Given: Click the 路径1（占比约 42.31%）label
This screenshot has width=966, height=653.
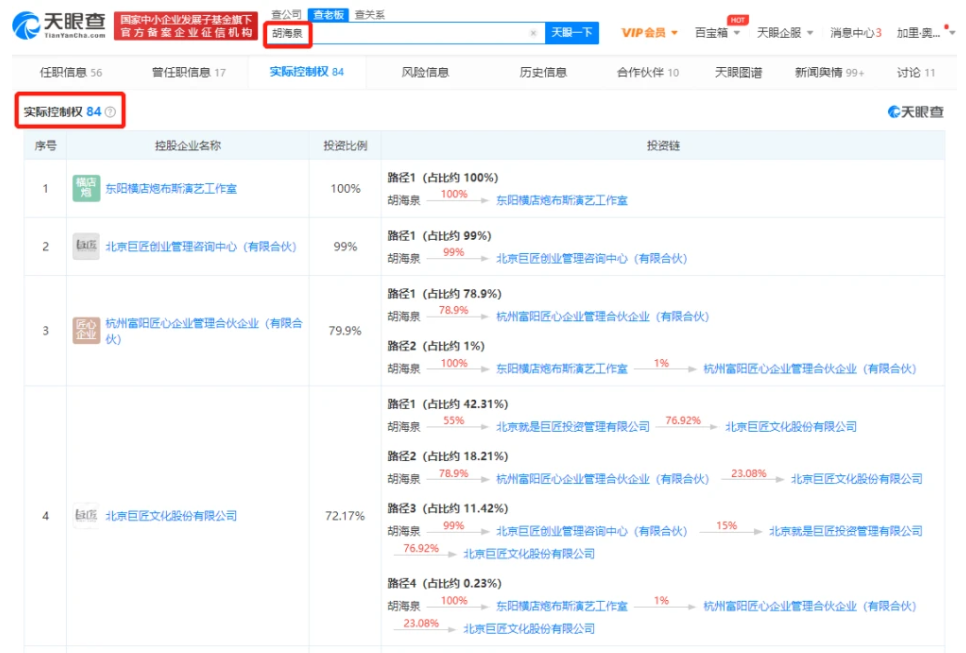Looking at the screenshot, I should coord(448,404).
